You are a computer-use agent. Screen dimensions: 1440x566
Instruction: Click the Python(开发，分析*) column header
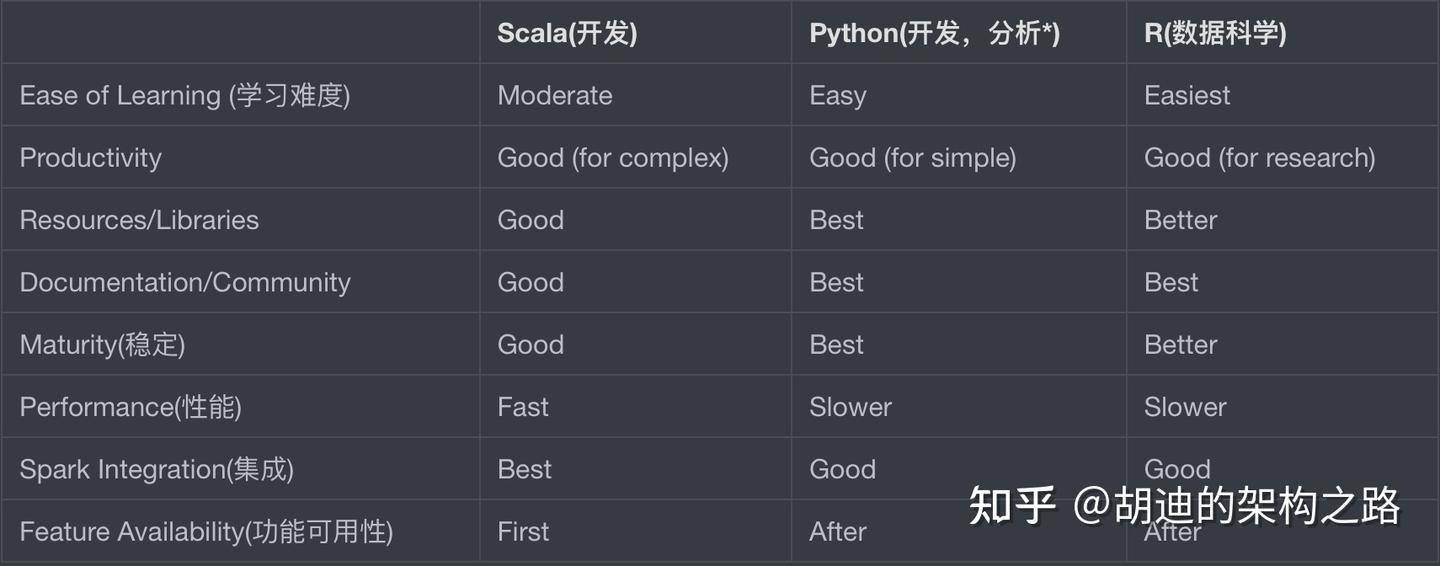pos(934,33)
